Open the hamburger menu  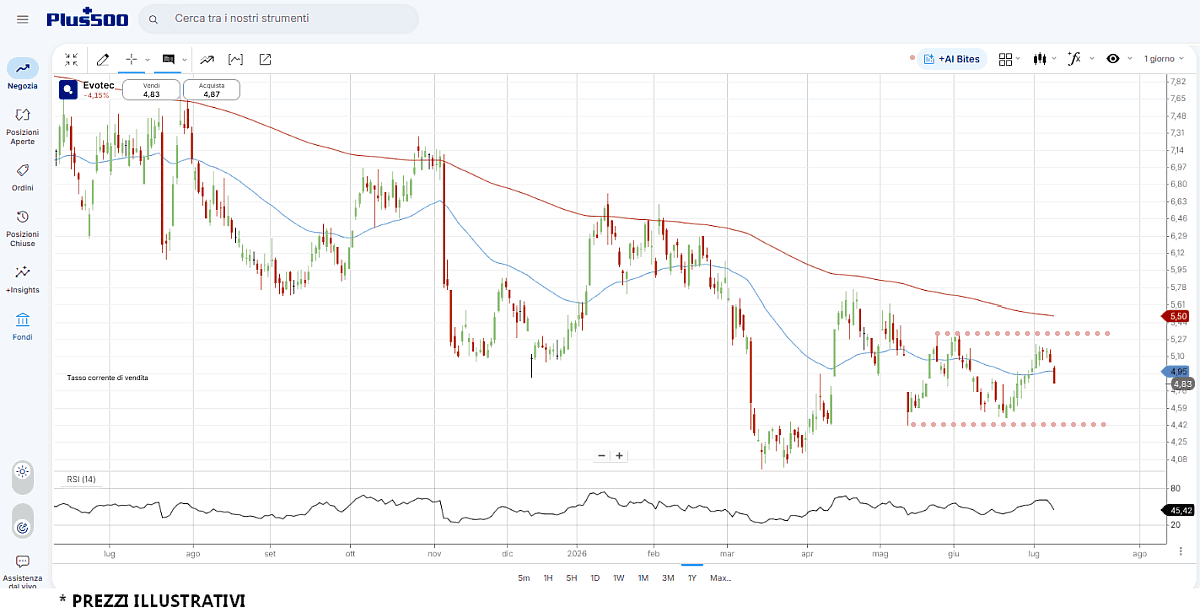point(23,19)
